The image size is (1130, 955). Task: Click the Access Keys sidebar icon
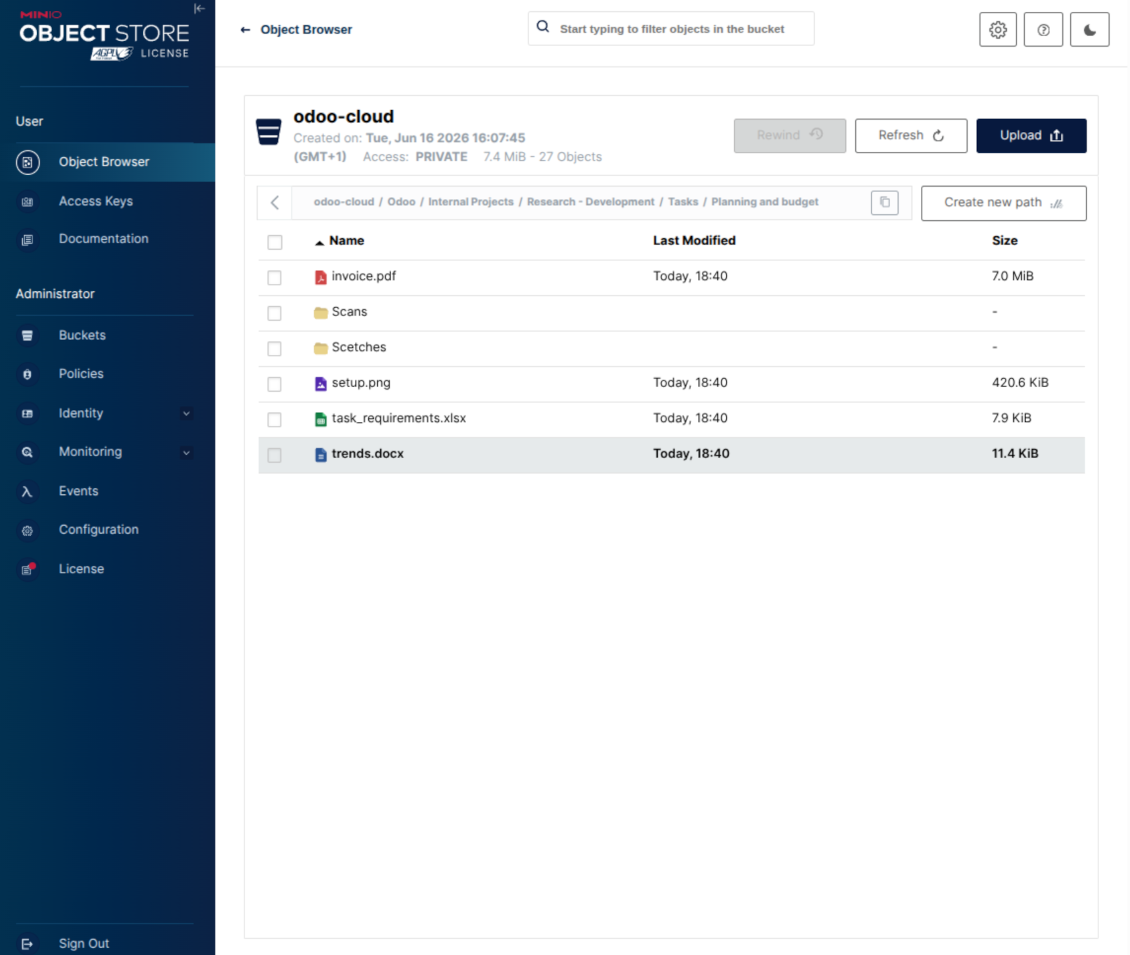(27, 202)
